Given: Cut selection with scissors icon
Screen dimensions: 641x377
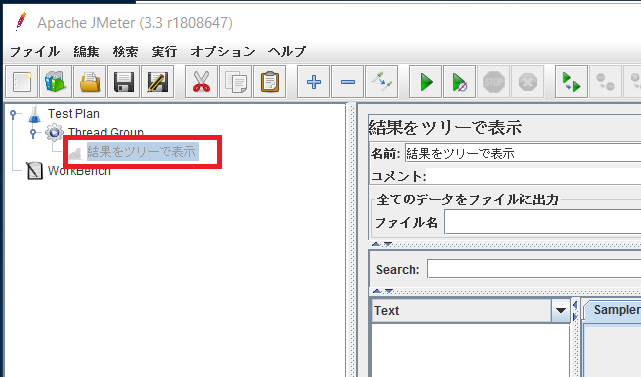Looking at the screenshot, I should pos(201,82).
